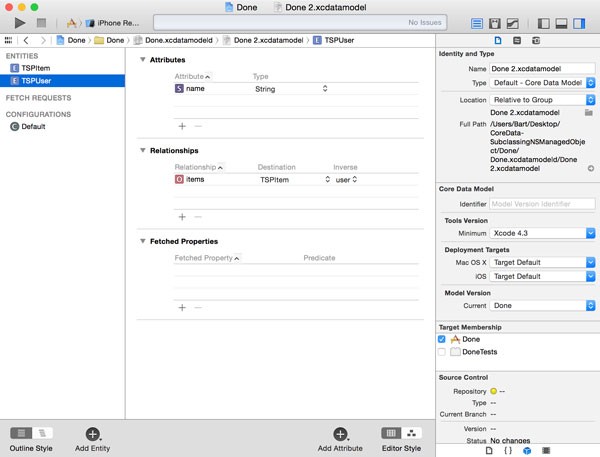
Task: Switch Editor Style to graph view
Action: 412,433
